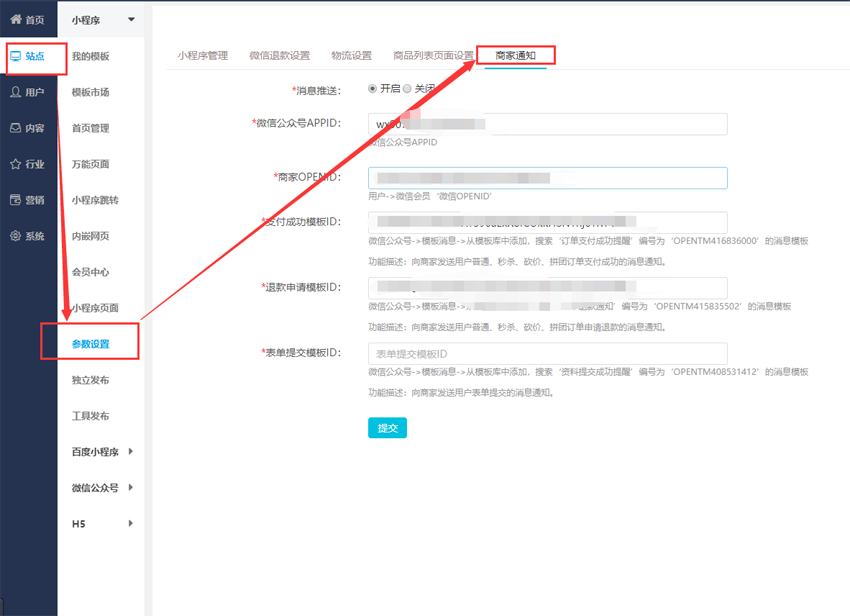Click the 表单提交模板ID input field
The height and width of the screenshot is (616, 850).
[x=547, y=353]
